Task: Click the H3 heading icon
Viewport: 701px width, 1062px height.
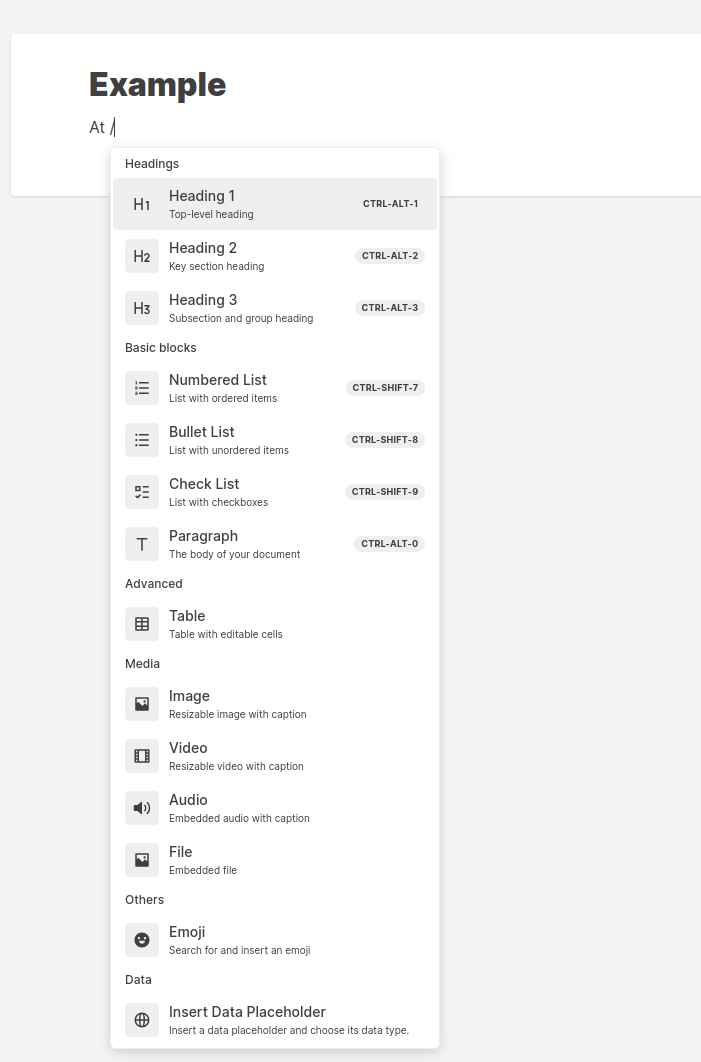Action: pyautogui.click(x=142, y=308)
